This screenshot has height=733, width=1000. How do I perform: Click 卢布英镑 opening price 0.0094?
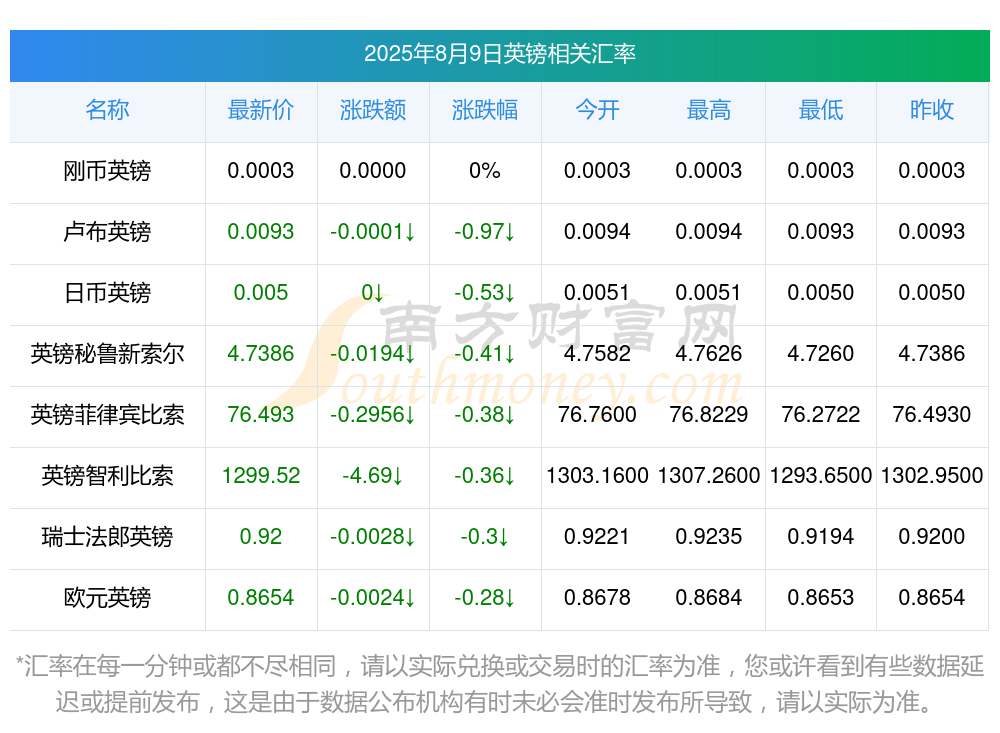[x=597, y=232]
